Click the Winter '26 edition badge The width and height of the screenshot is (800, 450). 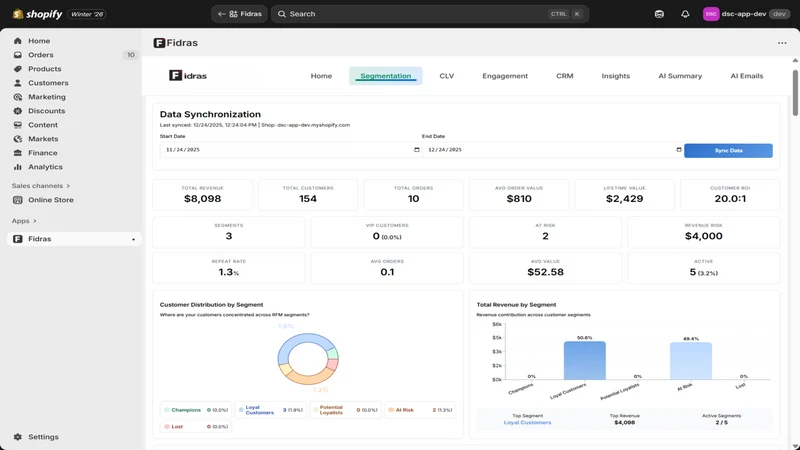(87, 14)
